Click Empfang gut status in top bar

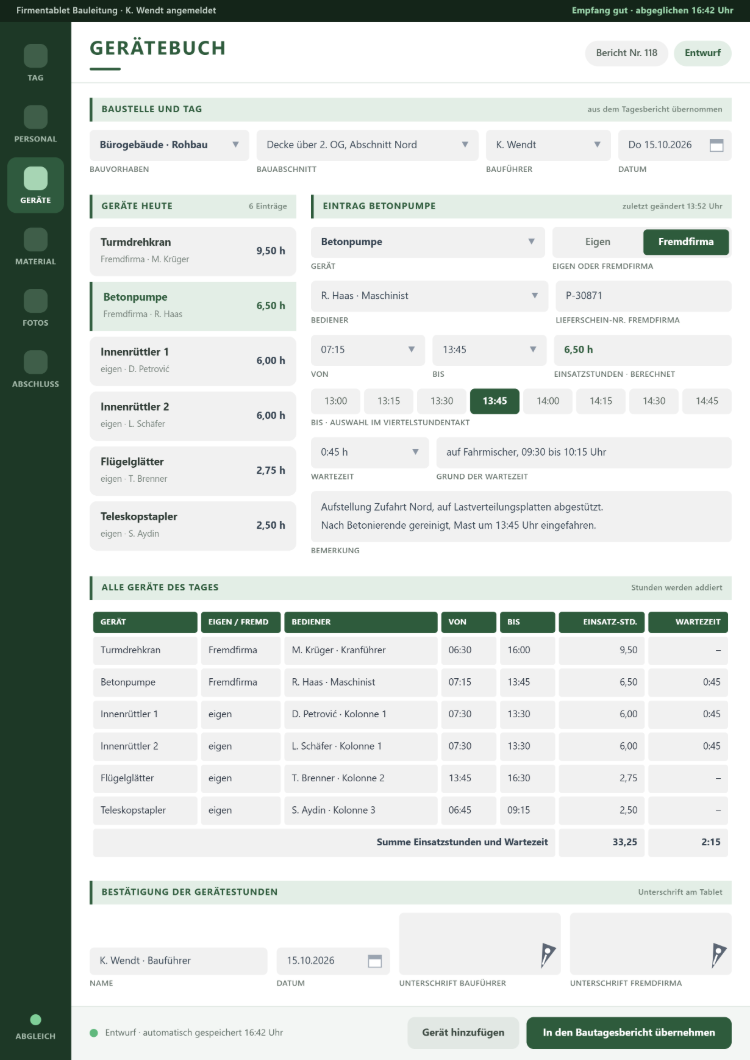coord(653,11)
